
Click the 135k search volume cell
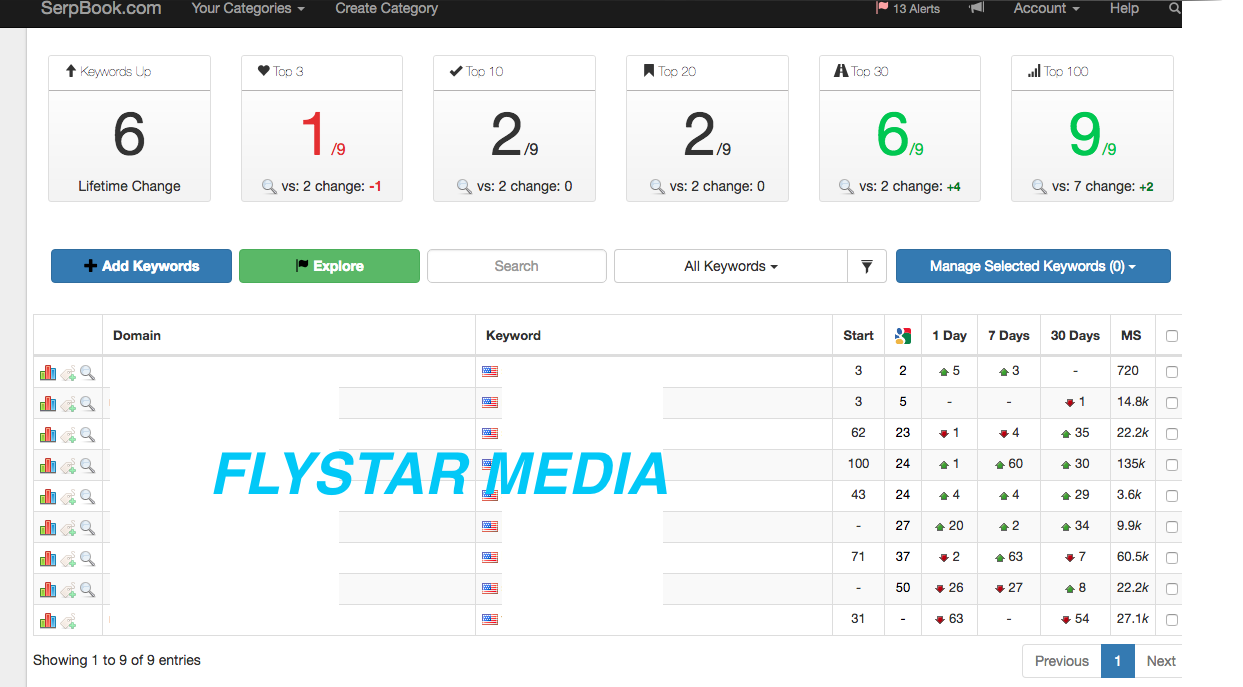1132,464
